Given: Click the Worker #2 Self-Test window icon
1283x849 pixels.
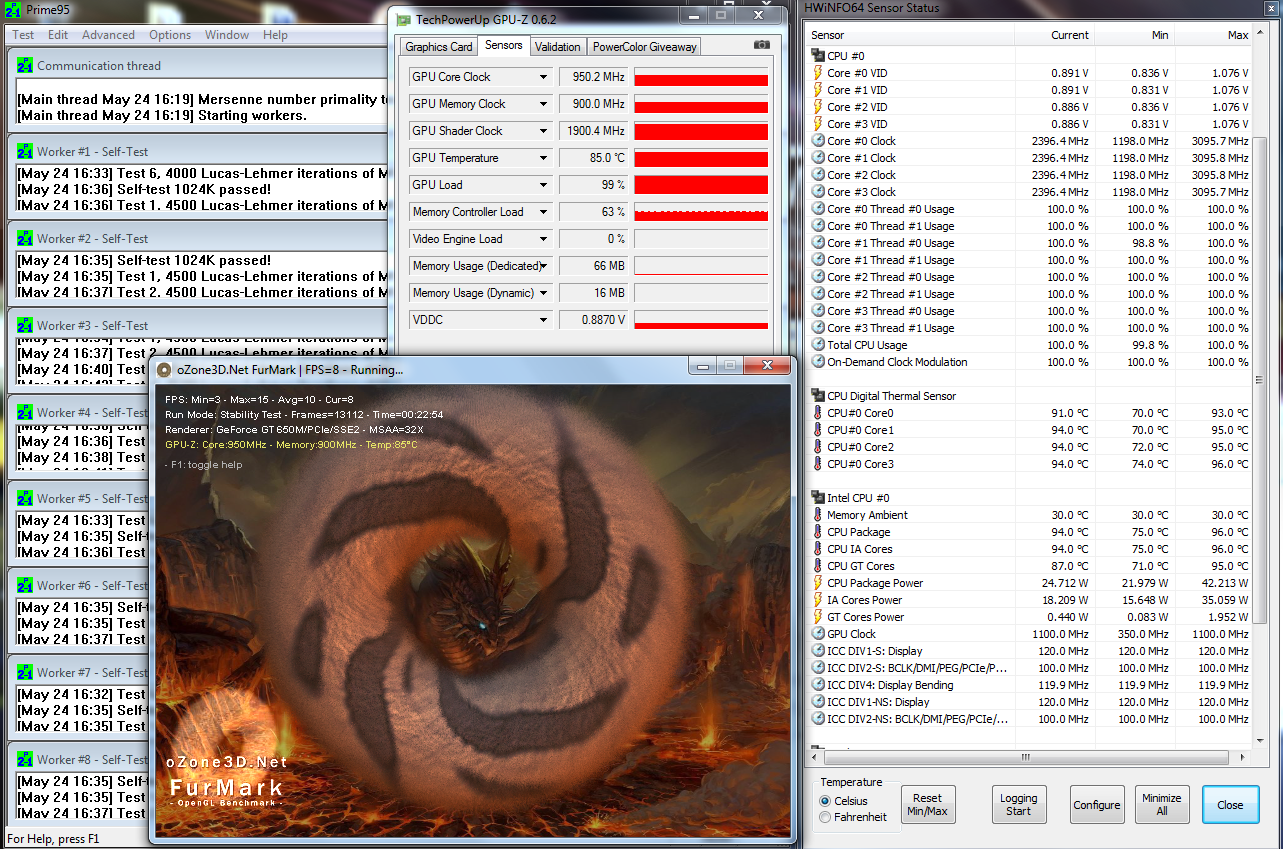Looking at the screenshot, I should point(26,239).
